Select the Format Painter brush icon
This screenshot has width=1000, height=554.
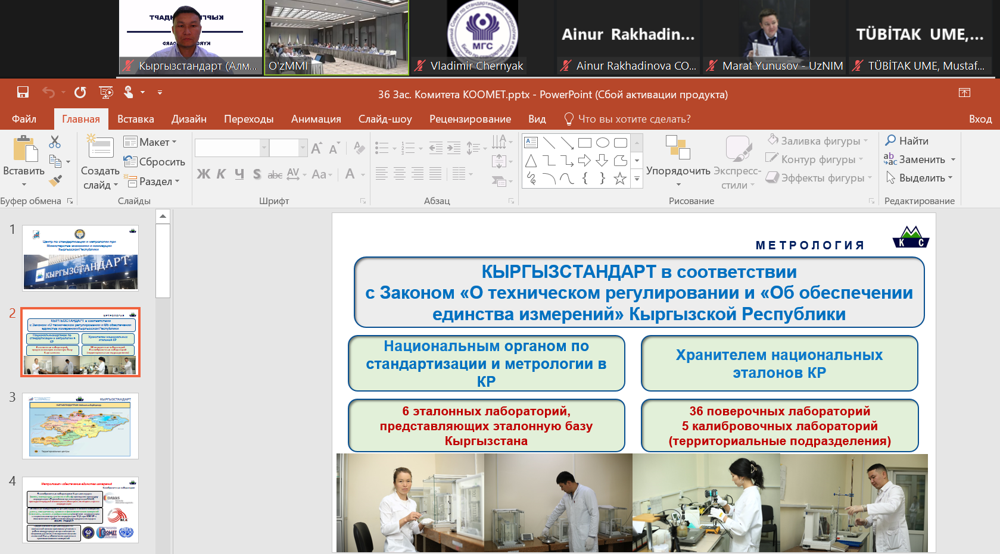click(x=55, y=181)
